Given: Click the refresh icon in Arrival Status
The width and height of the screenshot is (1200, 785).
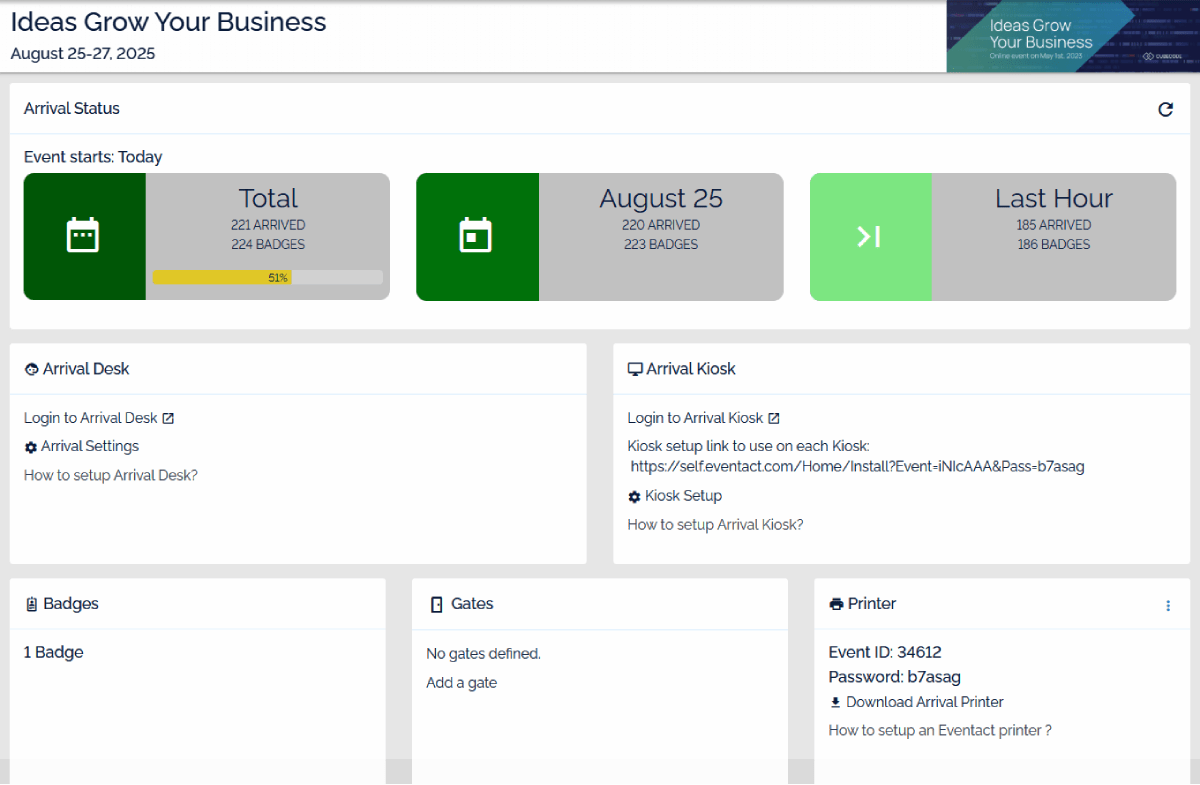Looking at the screenshot, I should click(1165, 109).
